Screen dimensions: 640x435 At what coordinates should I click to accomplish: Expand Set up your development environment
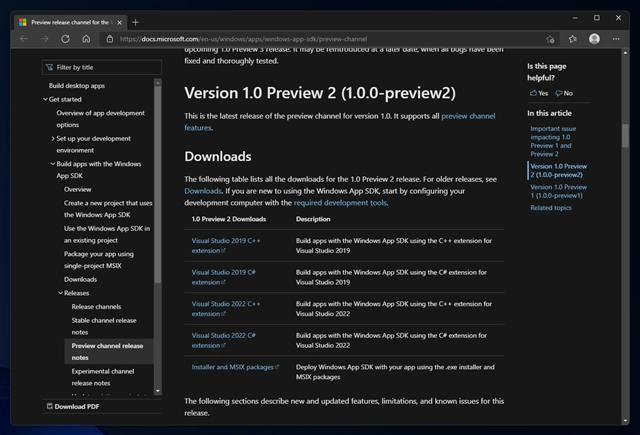[x=53, y=139]
